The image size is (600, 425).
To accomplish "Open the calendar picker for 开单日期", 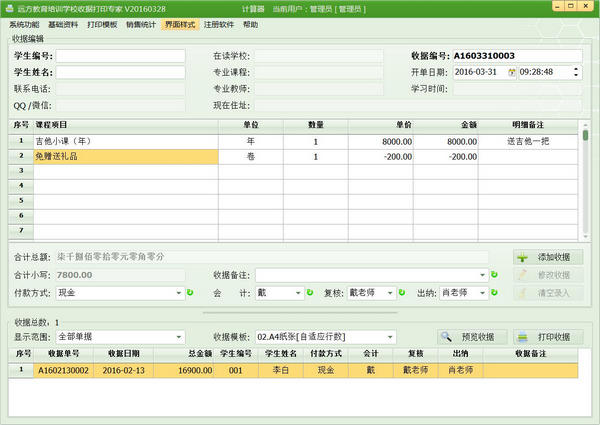I will [511, 72].
